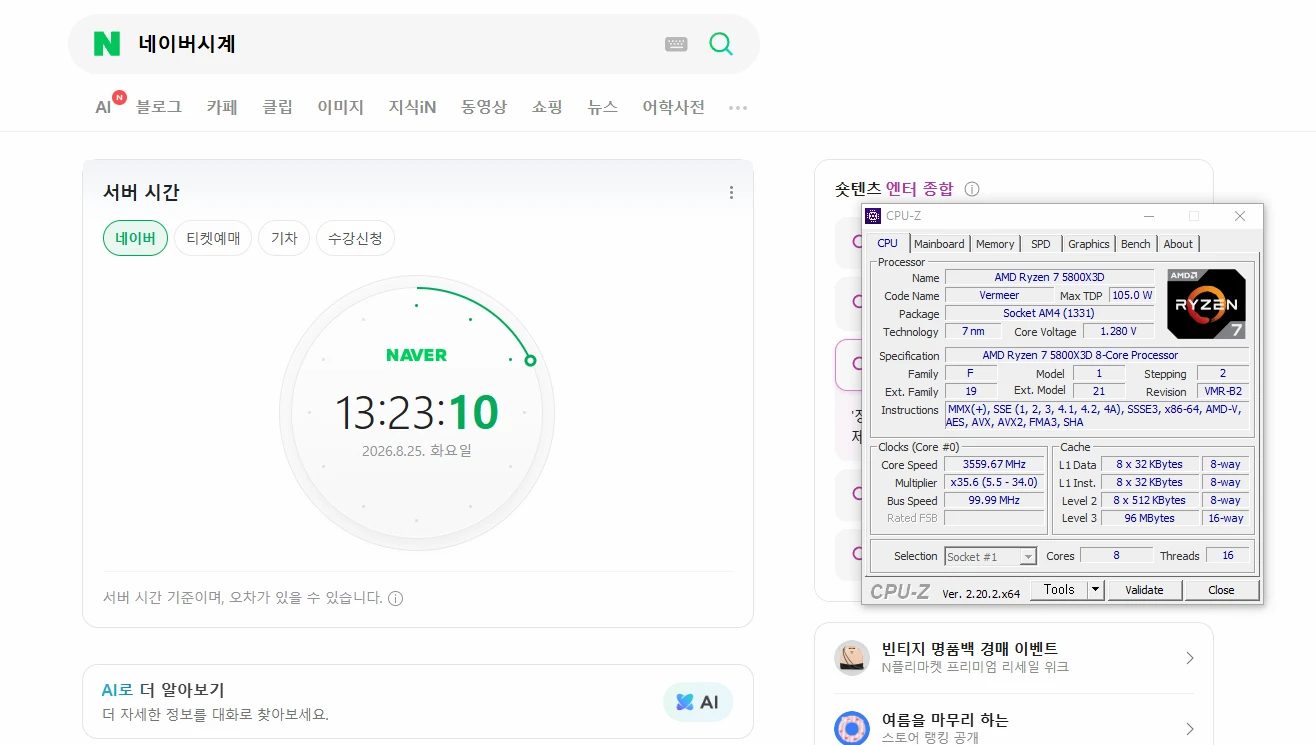Open the Memory tab in CPU-Z
The image size is (1316, 745).
995,244
